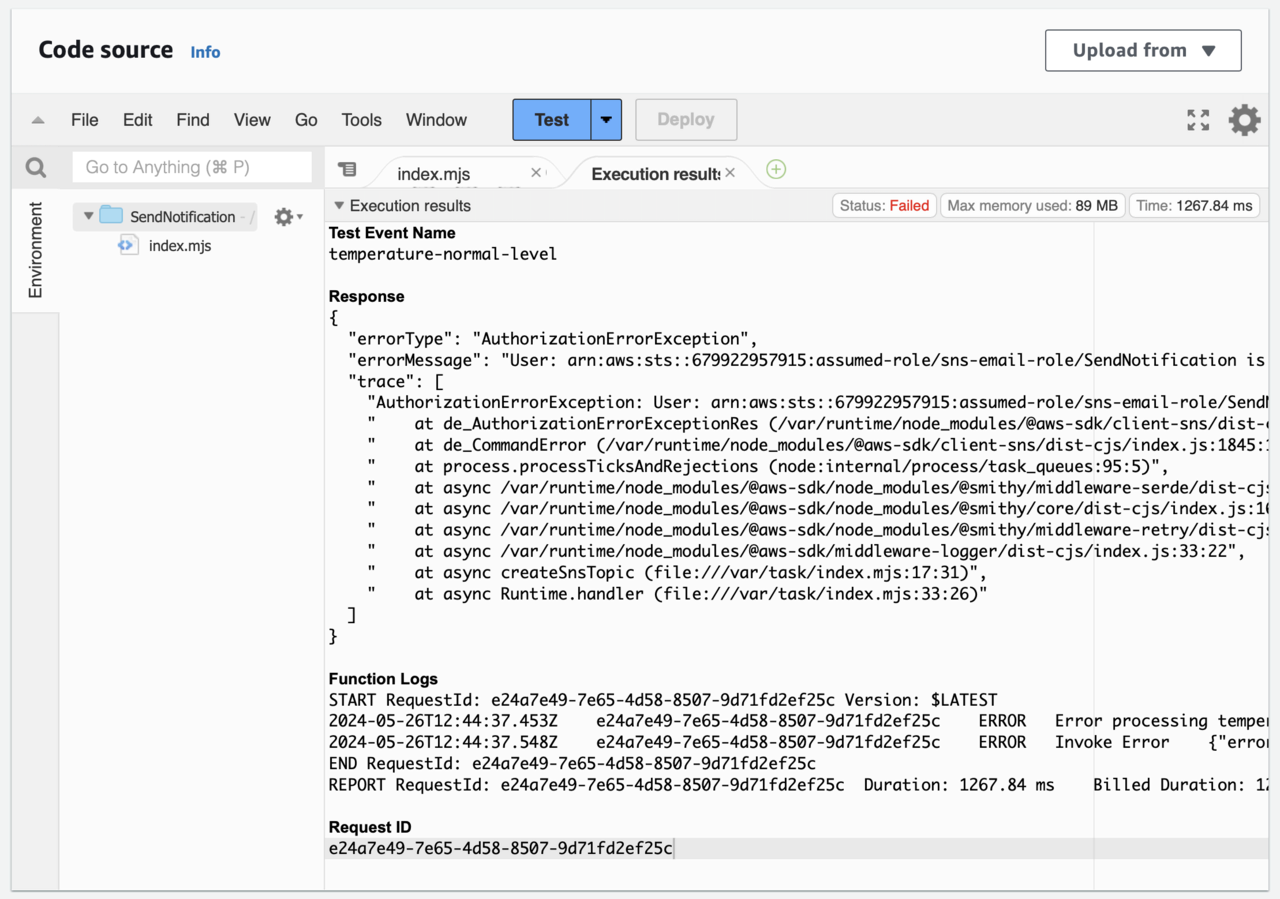Add a new tab with plus icon
The height and width of the screenshot is (899, 1280).
776,170
